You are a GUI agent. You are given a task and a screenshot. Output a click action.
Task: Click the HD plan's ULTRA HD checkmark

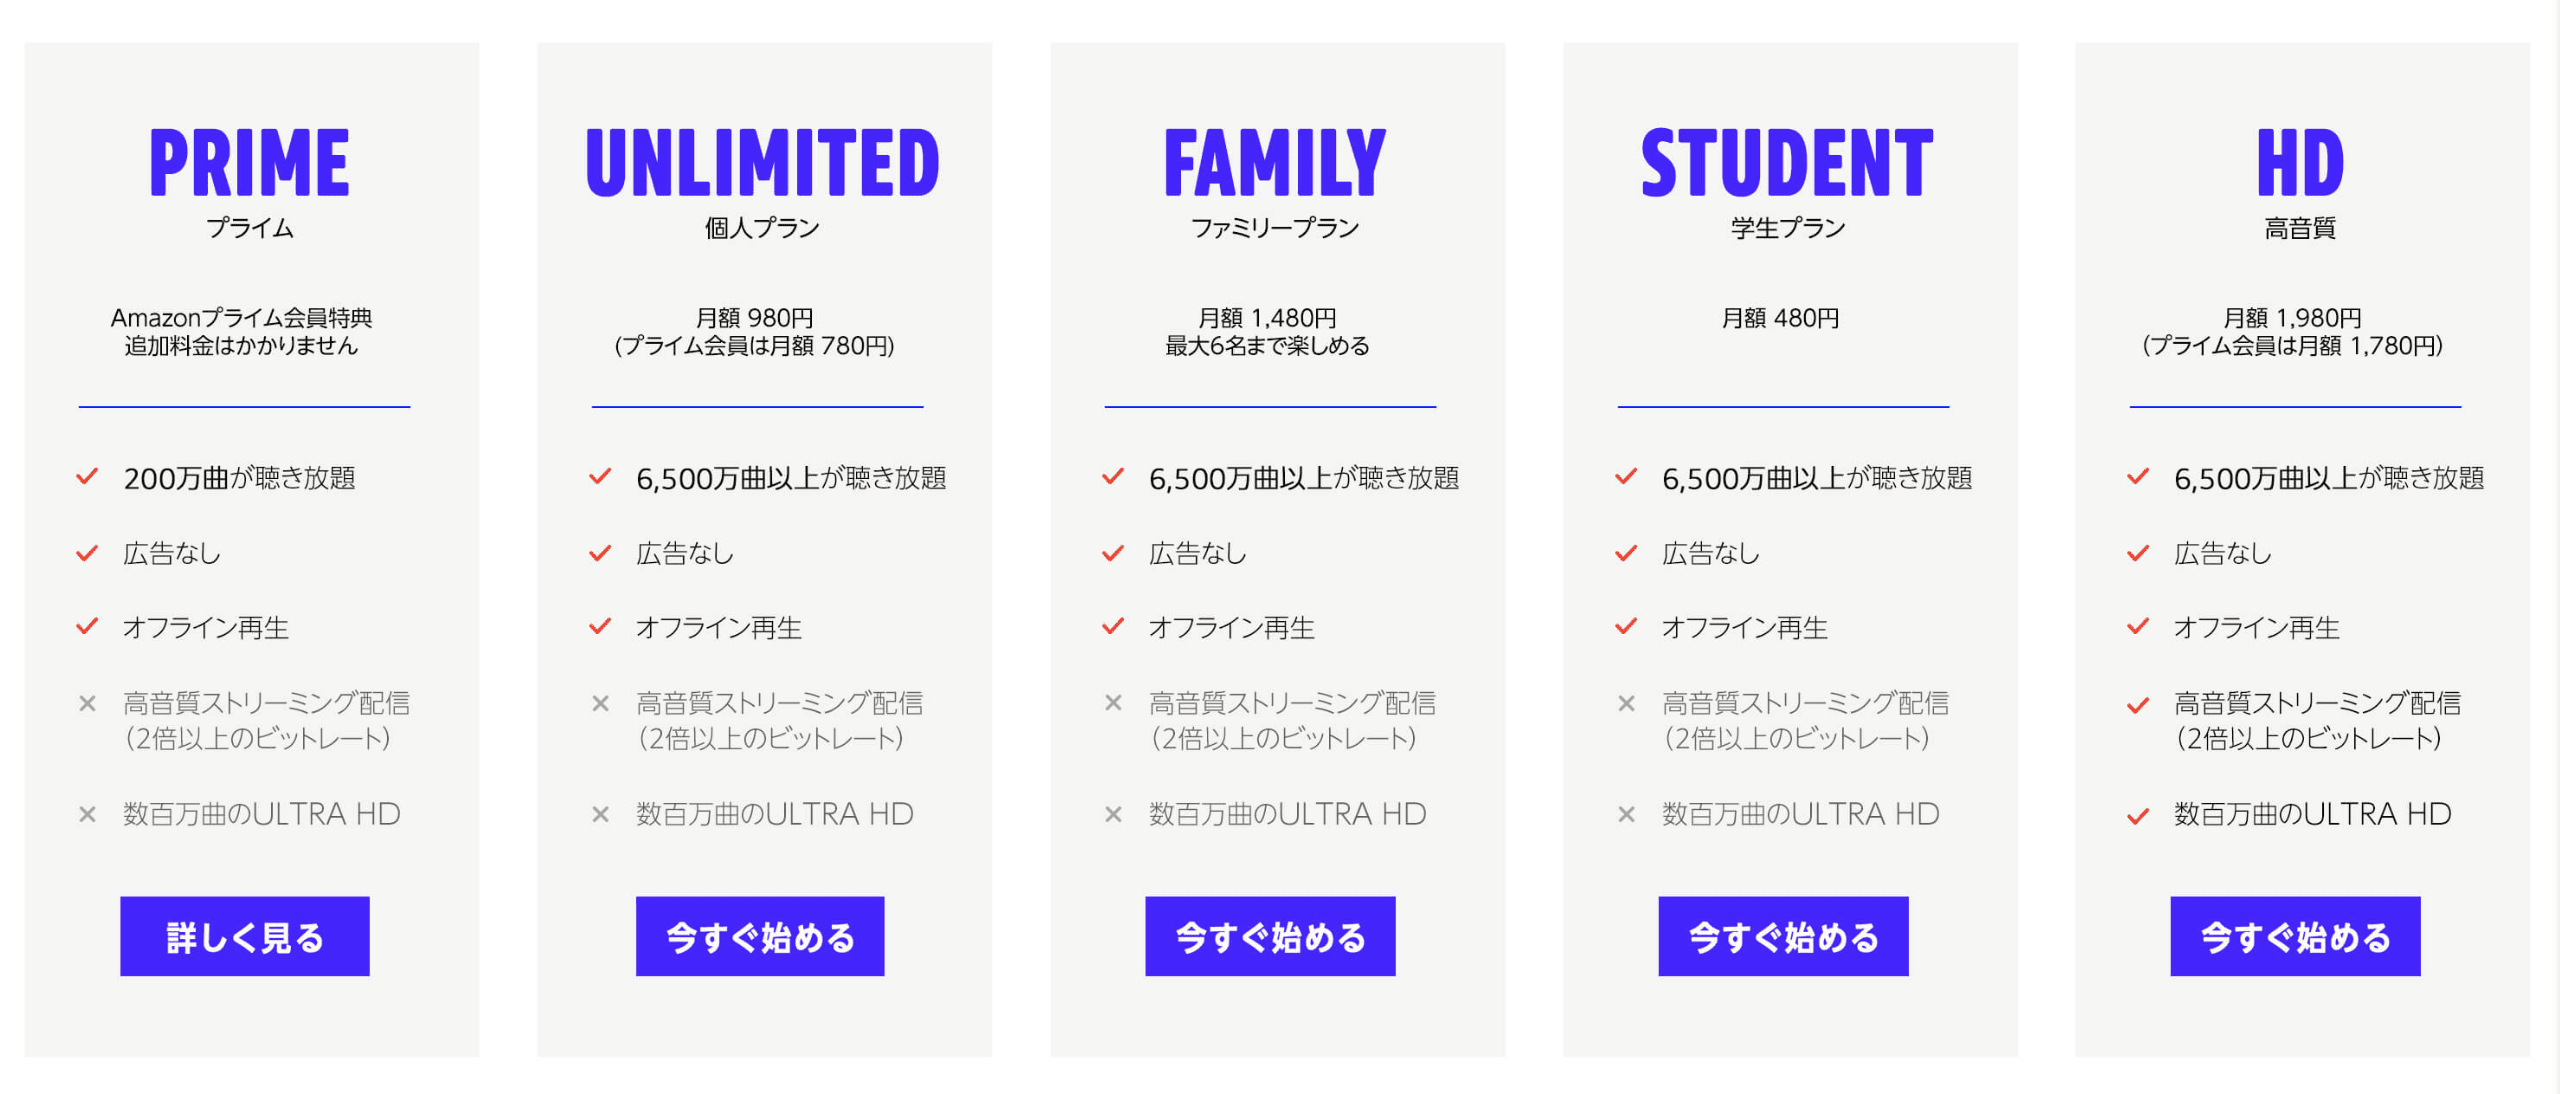pyautogui.click(x=2138, y=816)
